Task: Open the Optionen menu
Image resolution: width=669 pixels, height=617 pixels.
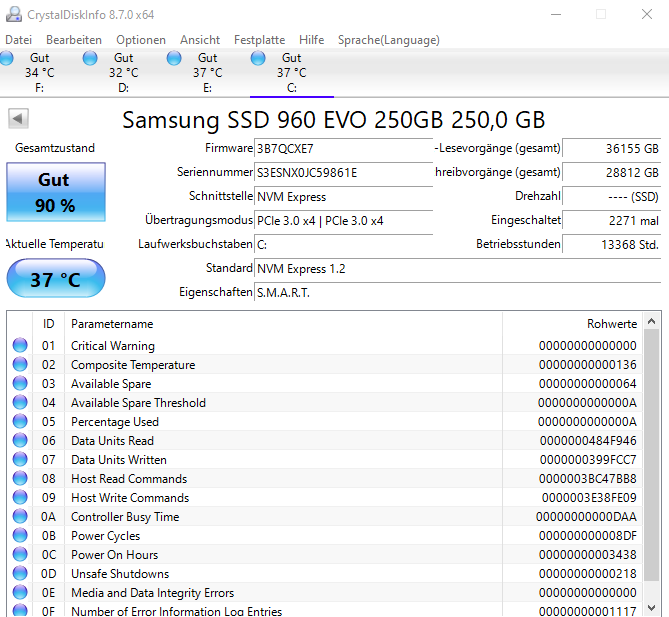Action: tap(141, 40)
